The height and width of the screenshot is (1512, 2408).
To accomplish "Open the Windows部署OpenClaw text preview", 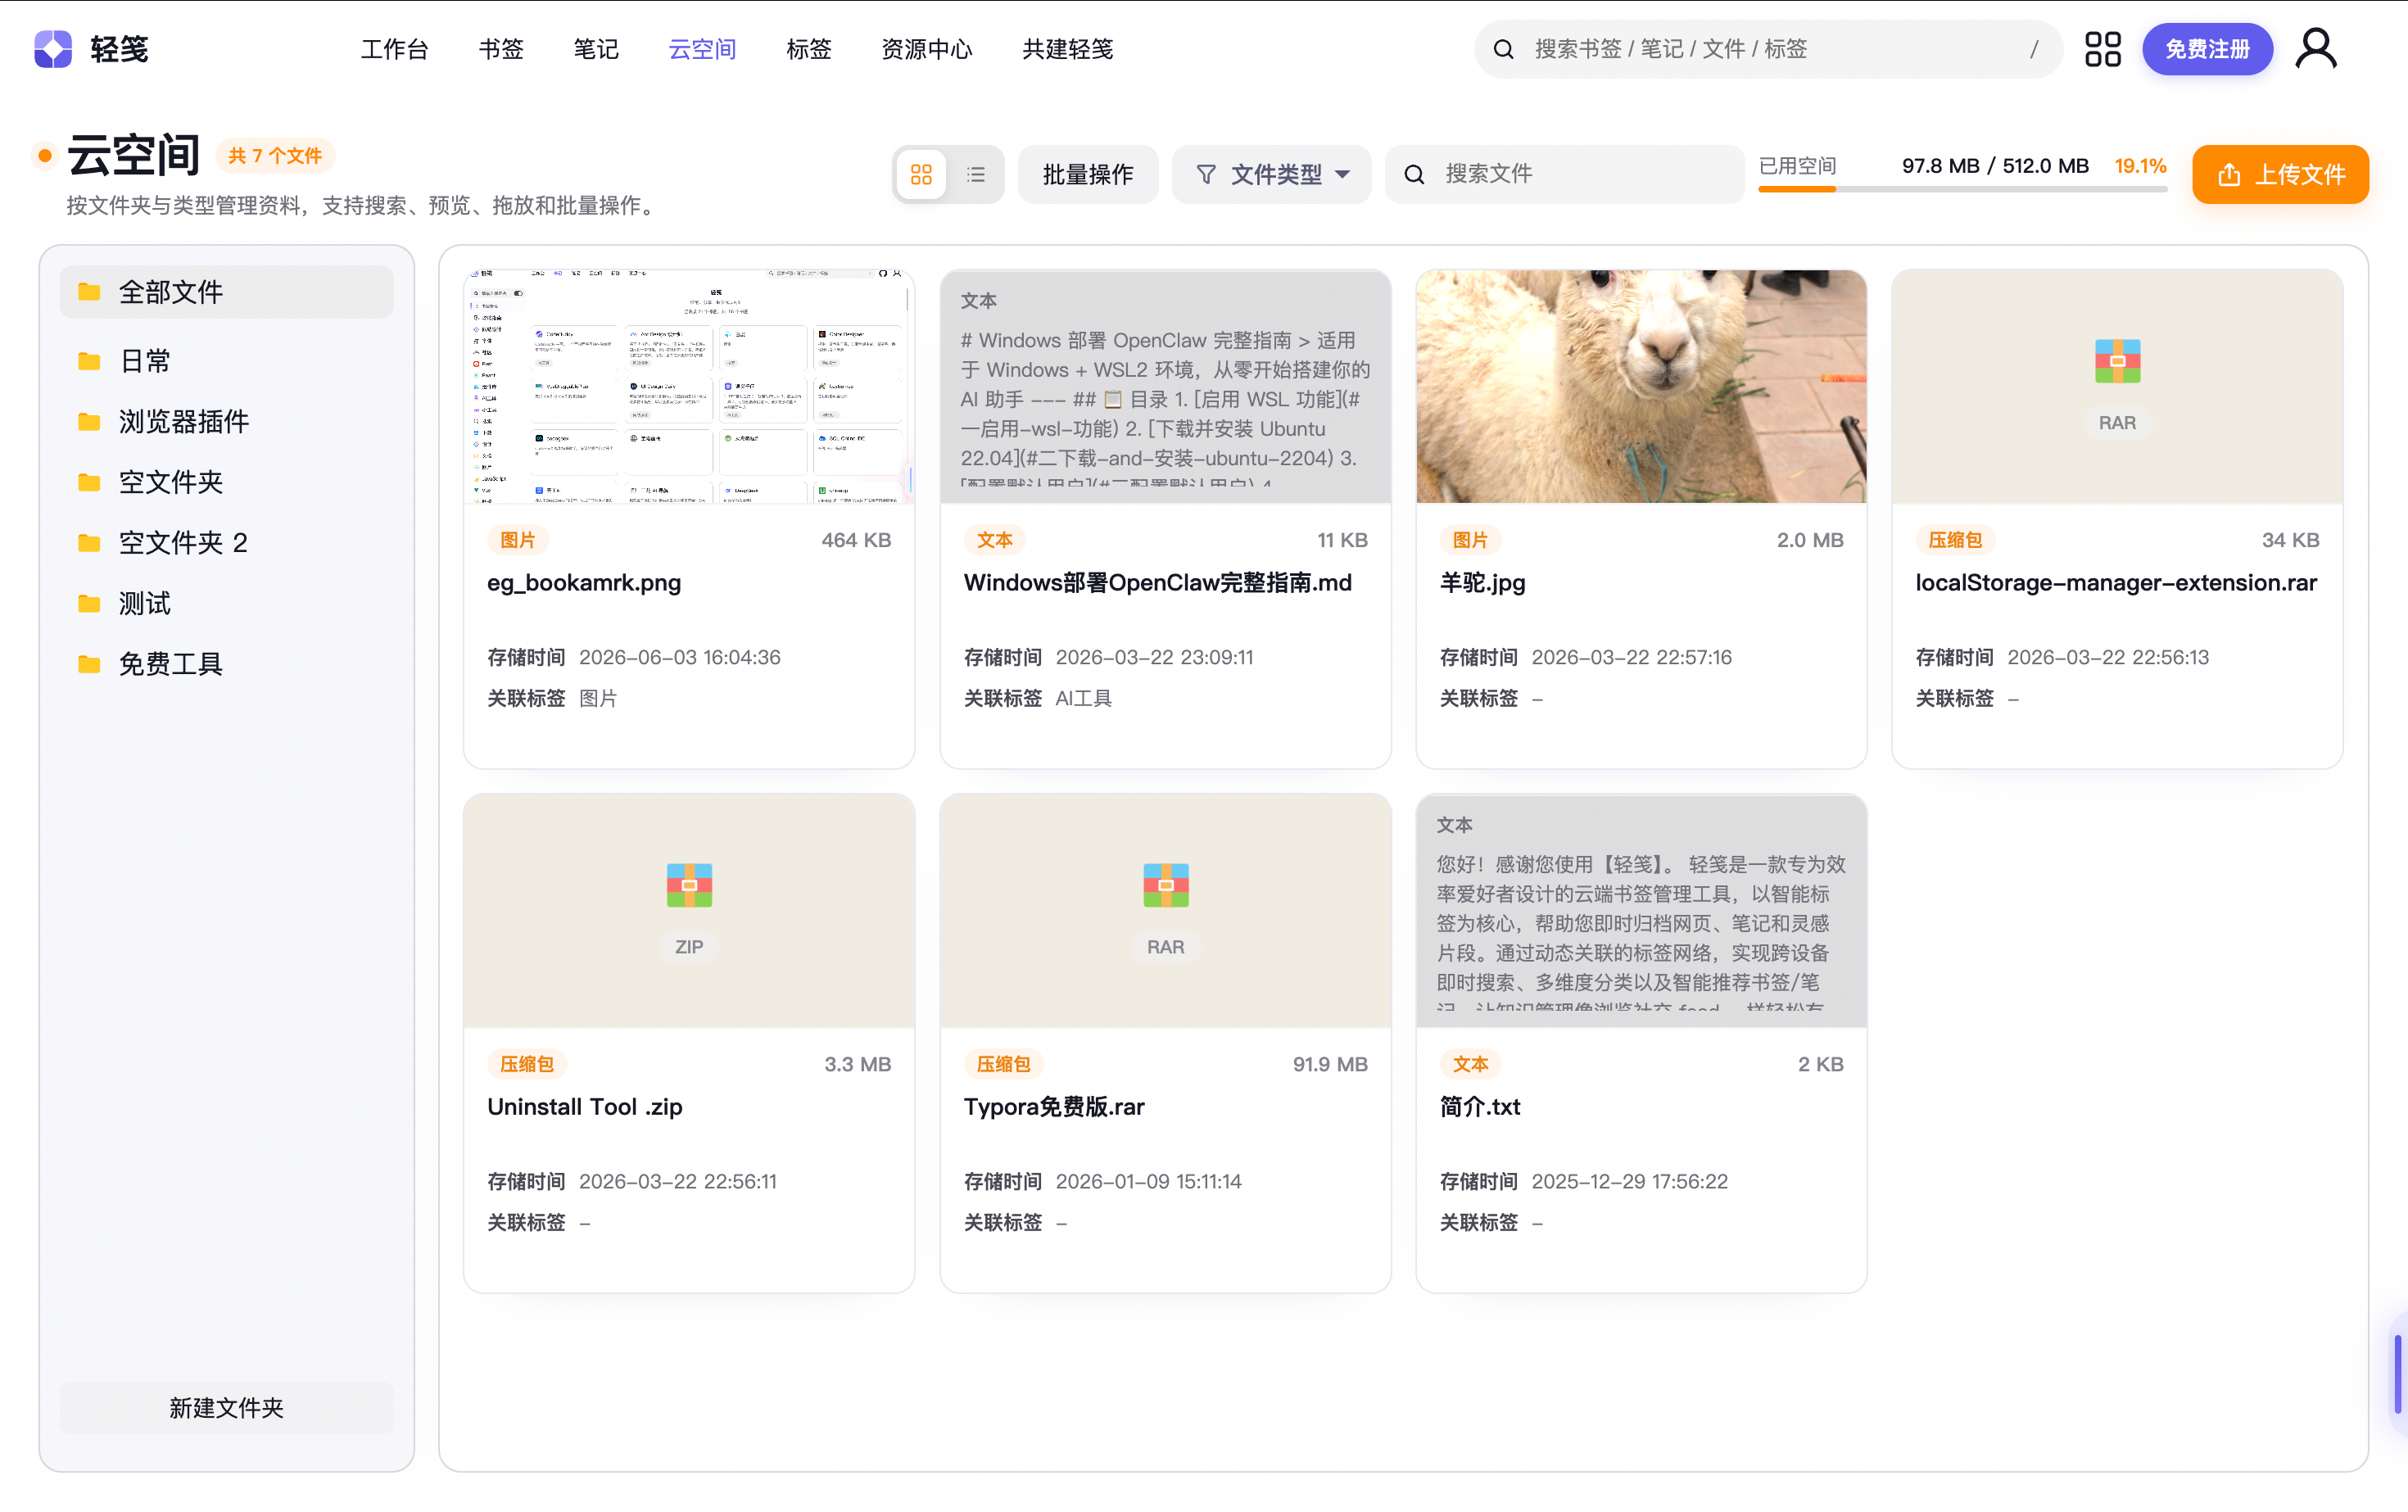I will 1165,386.
